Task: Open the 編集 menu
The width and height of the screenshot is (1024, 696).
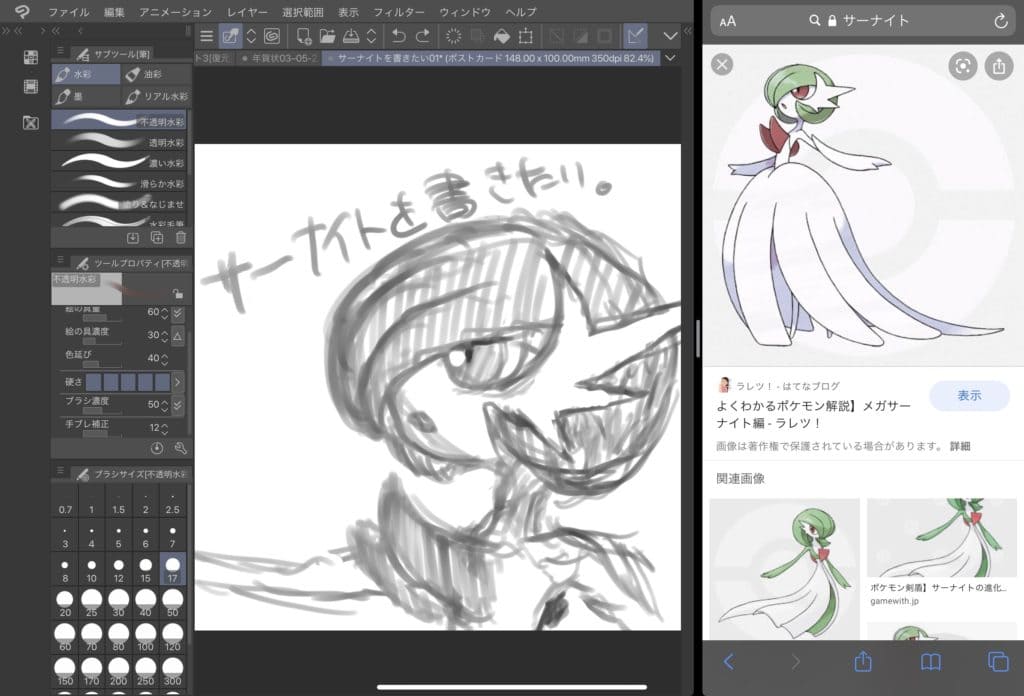Action: click(114, 12)
